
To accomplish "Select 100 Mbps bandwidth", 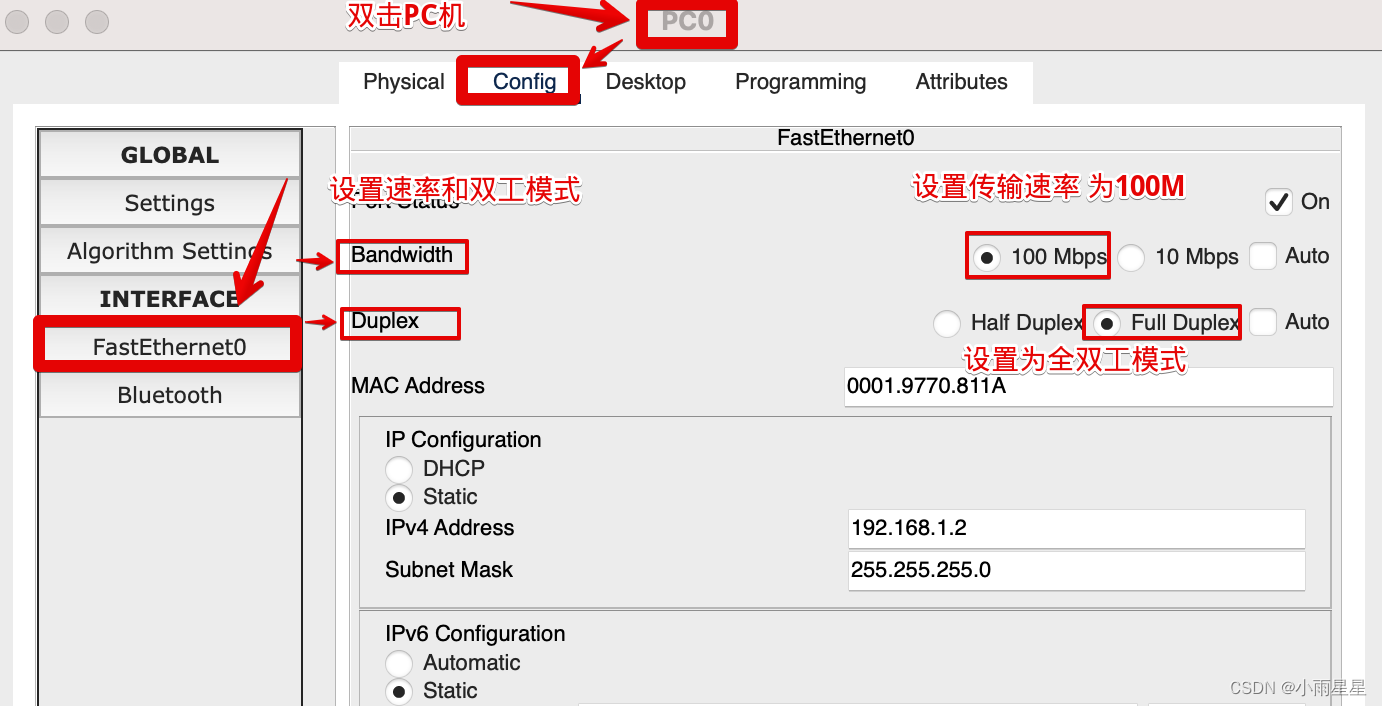I will tap(987, 258).
